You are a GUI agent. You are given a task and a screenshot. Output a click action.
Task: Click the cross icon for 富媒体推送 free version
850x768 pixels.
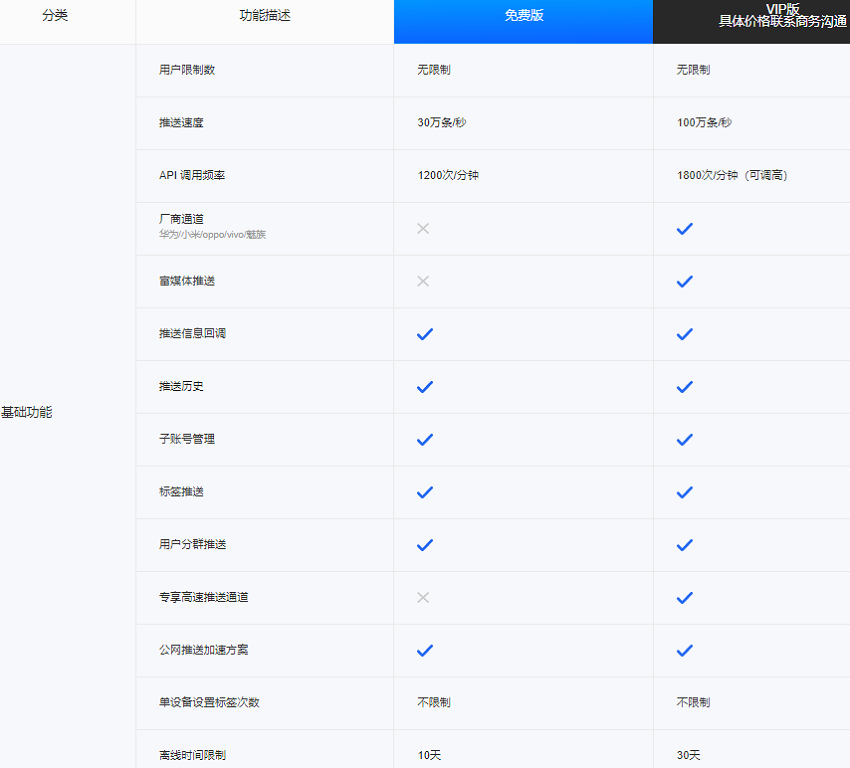tap(423, 281)
